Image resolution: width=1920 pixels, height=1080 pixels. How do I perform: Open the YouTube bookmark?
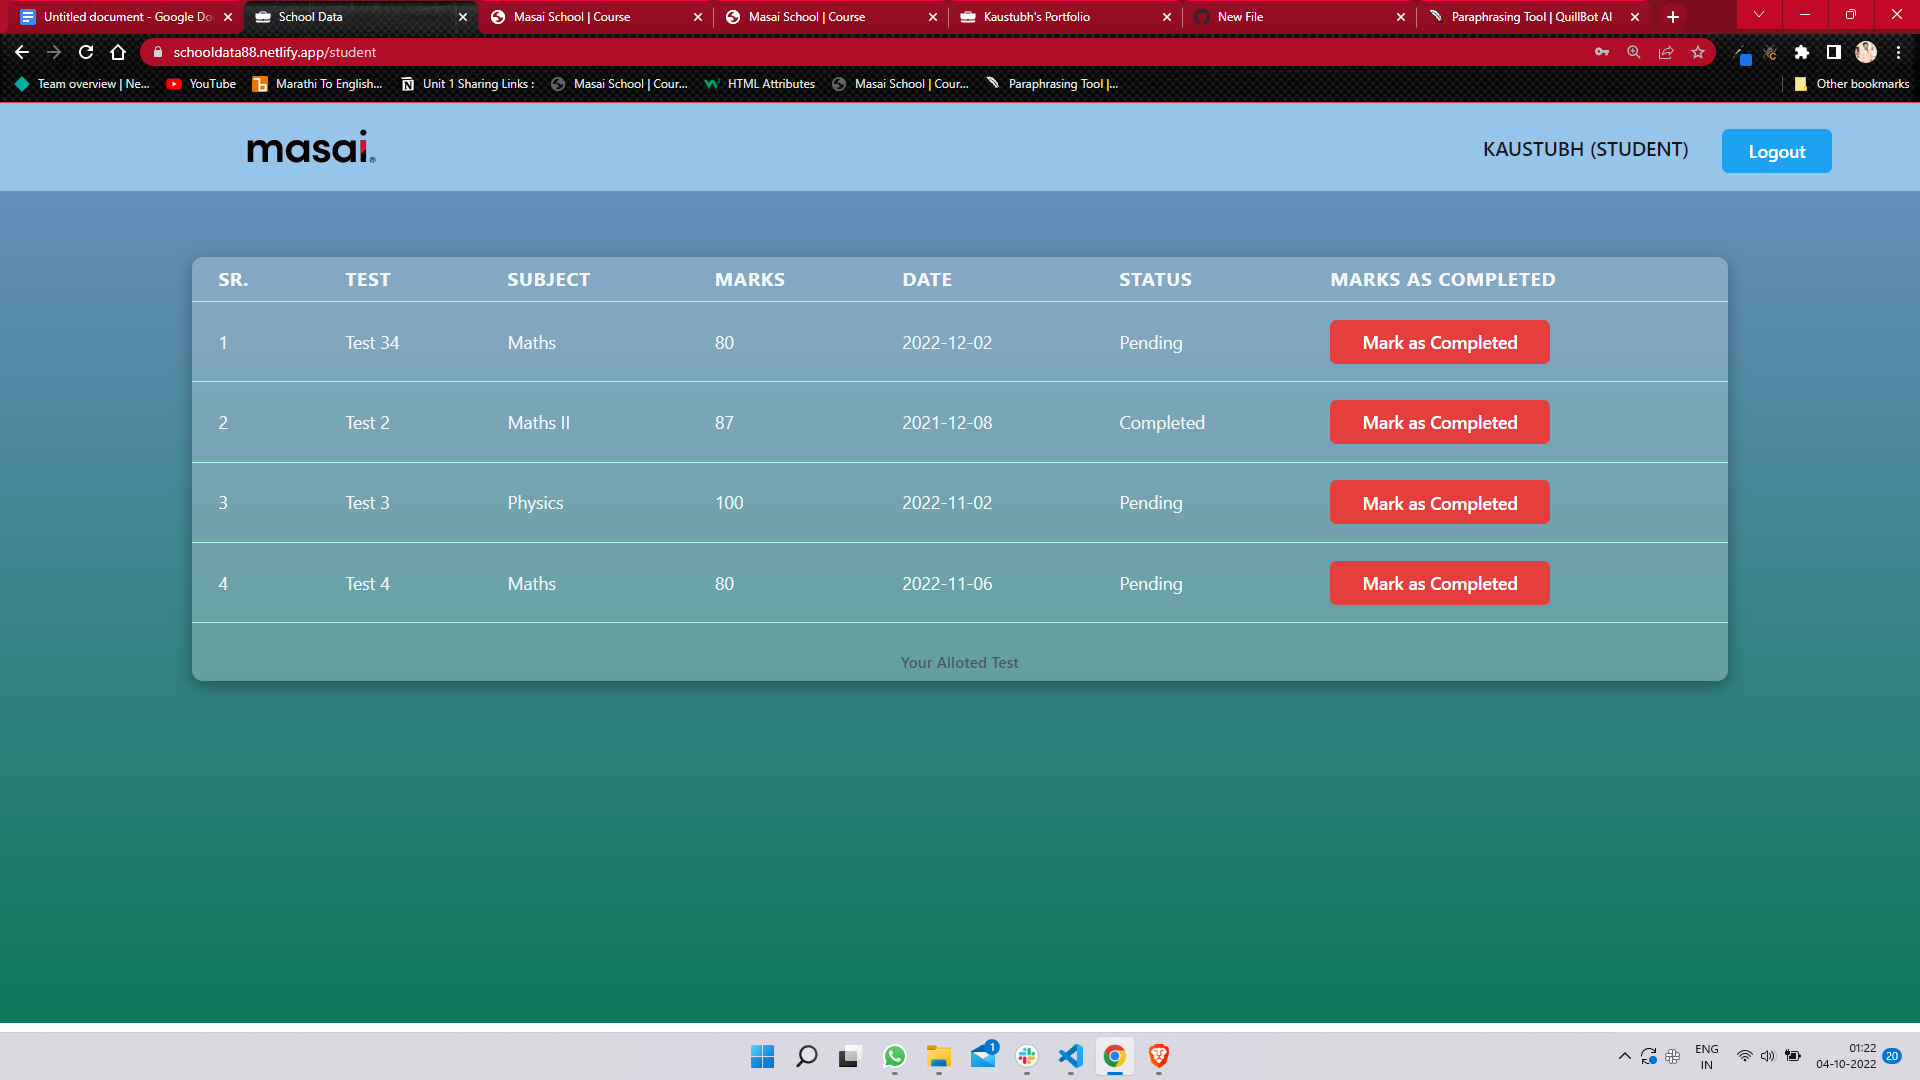[200, 84]
